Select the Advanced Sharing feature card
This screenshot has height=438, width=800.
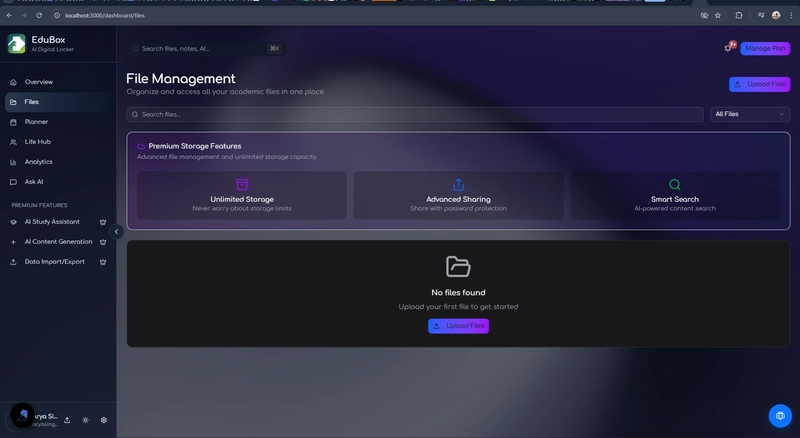click(458, 195)
